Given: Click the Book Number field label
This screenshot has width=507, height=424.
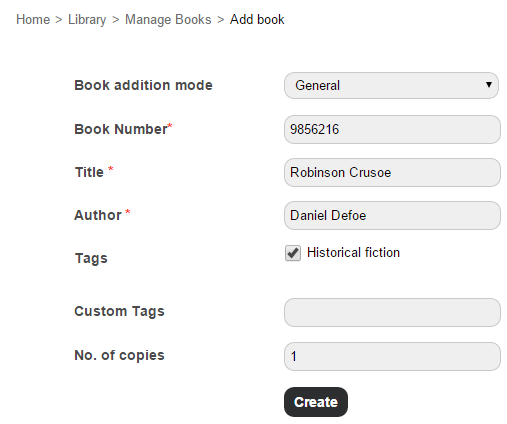Looking at the screenshot, I should coord(123,129).
